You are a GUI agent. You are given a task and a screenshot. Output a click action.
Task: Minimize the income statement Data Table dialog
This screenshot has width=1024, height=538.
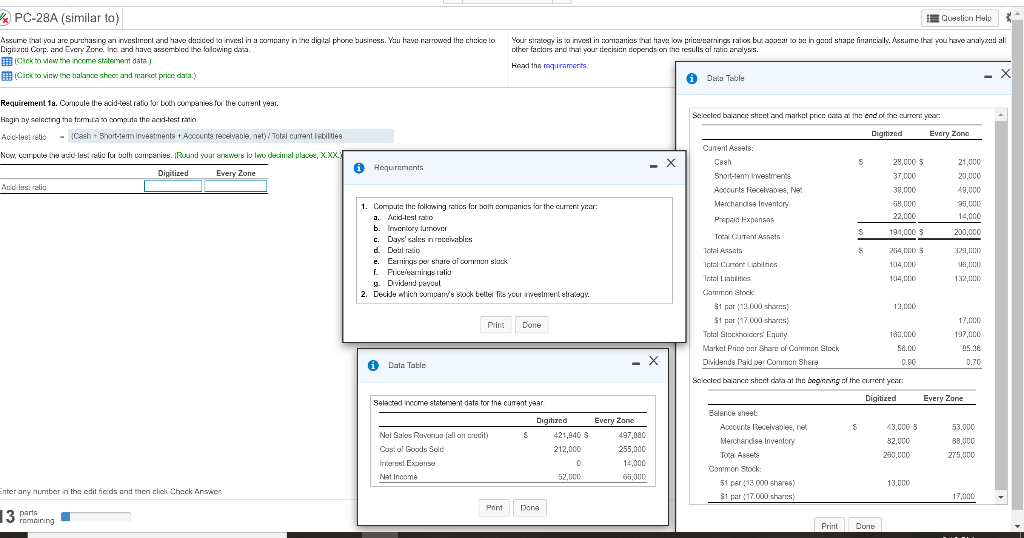coord(635,364)
